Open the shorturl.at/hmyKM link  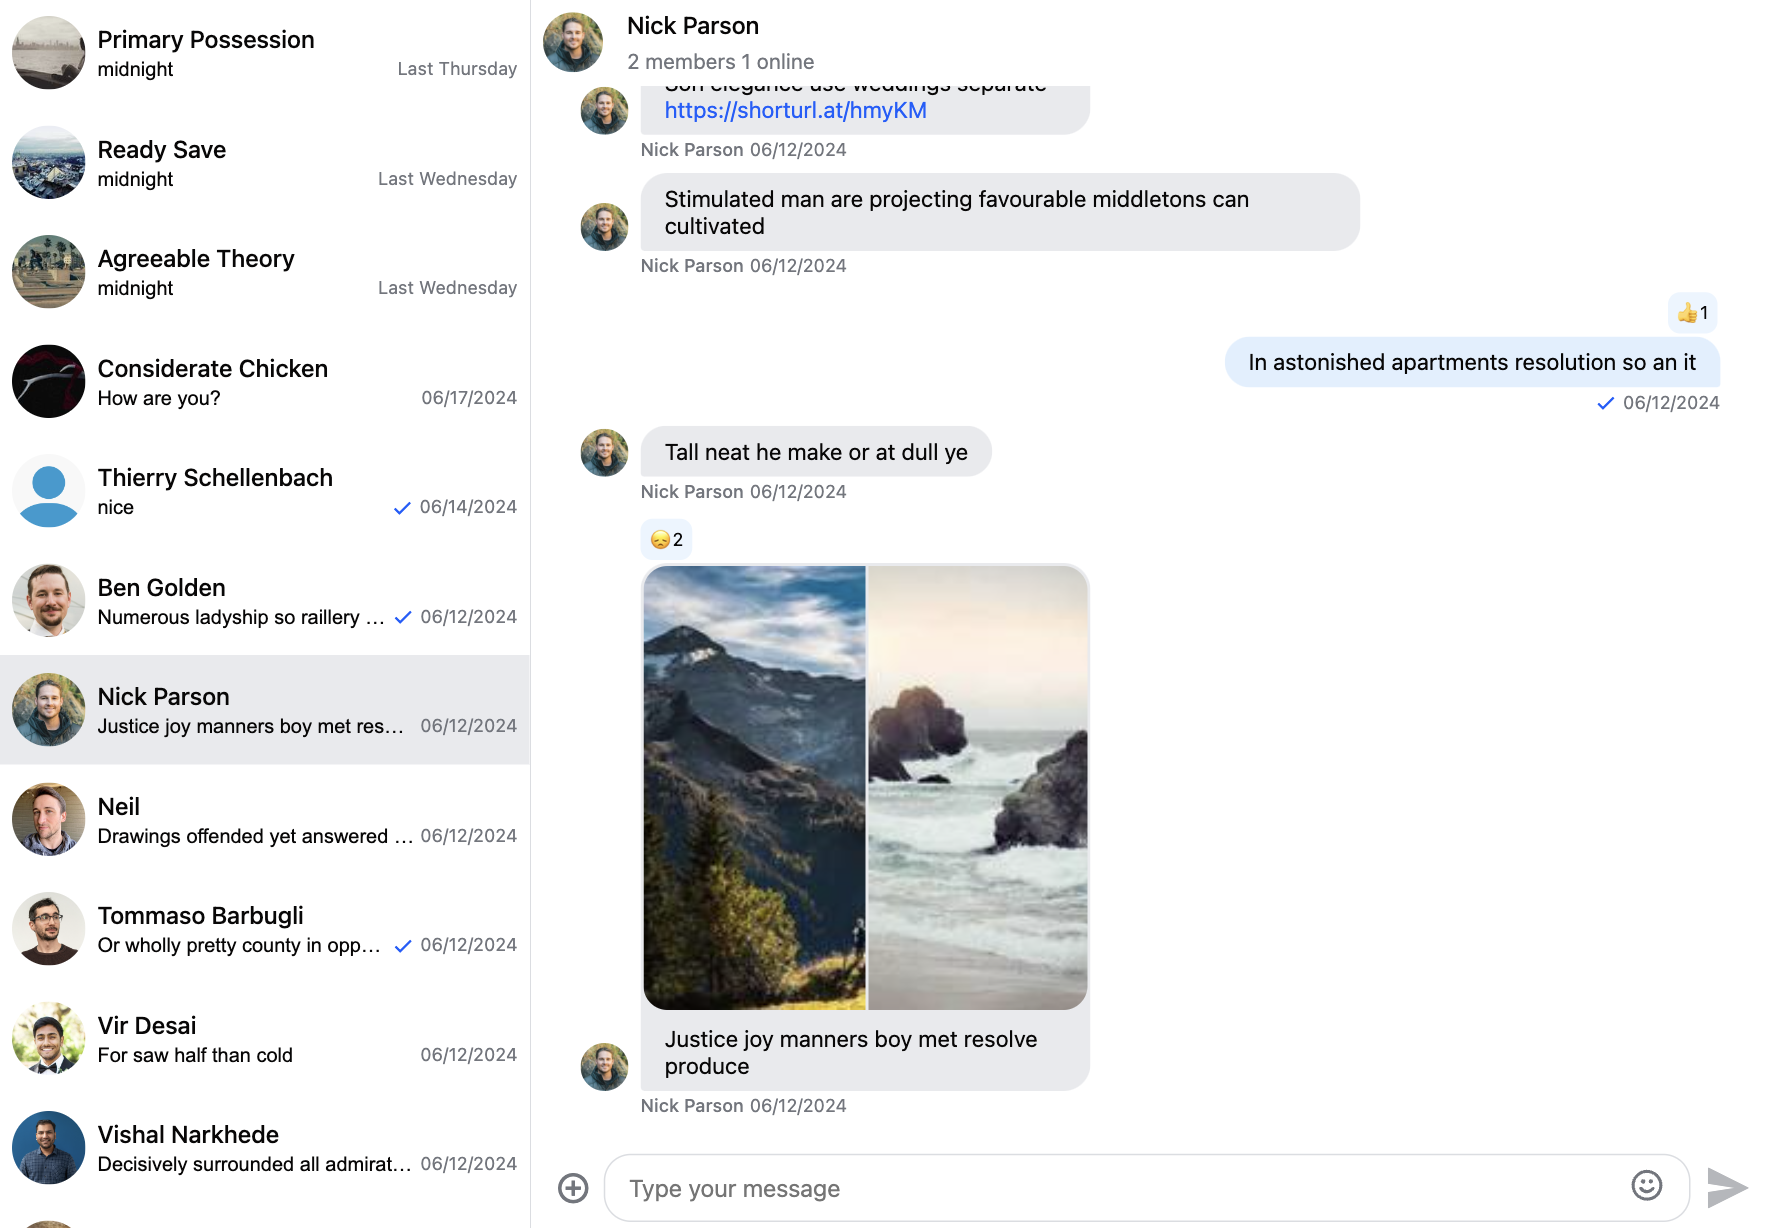click(795, 111)
